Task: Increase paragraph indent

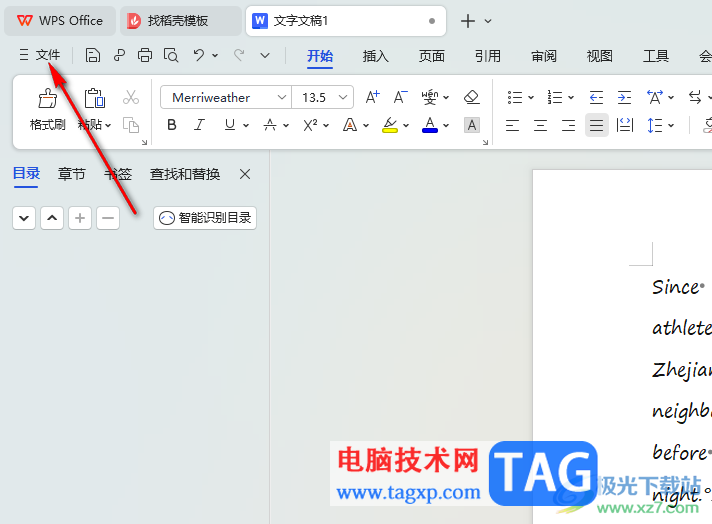Action: point(624,97)
